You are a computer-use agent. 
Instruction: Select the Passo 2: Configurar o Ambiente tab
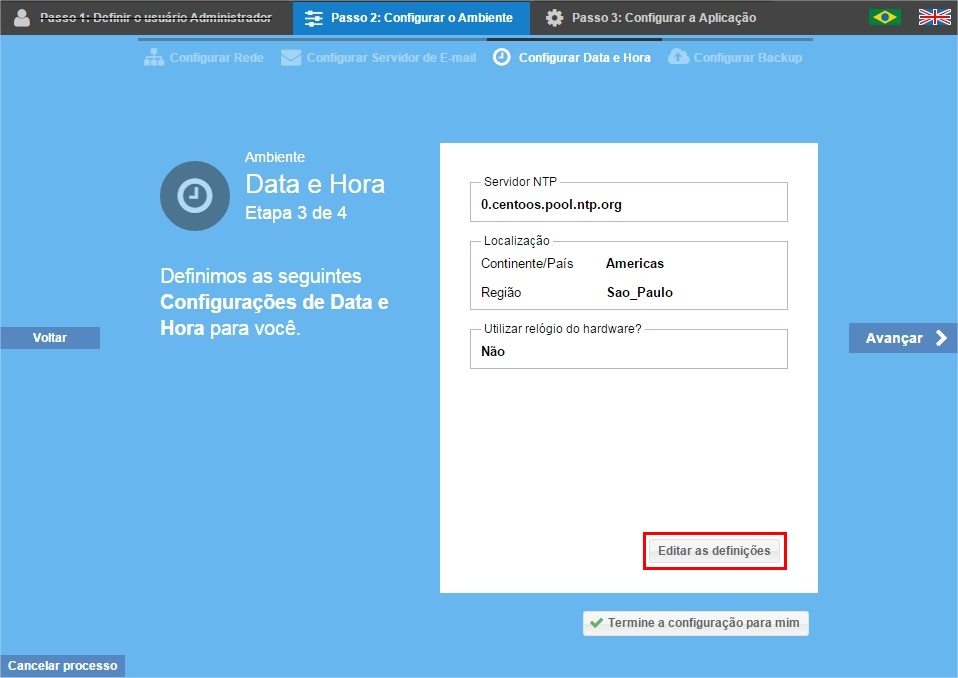[x=411, y=18]
